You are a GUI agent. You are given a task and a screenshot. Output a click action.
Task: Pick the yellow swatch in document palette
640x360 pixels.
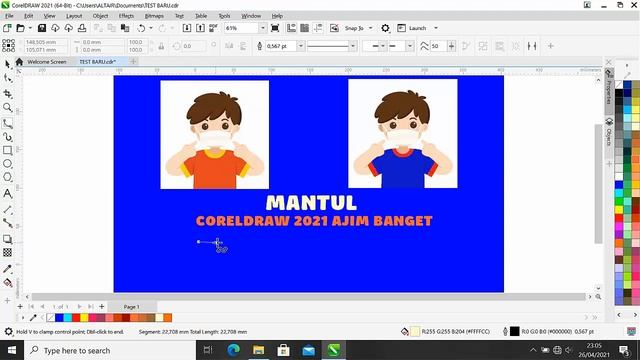(84, 318)
